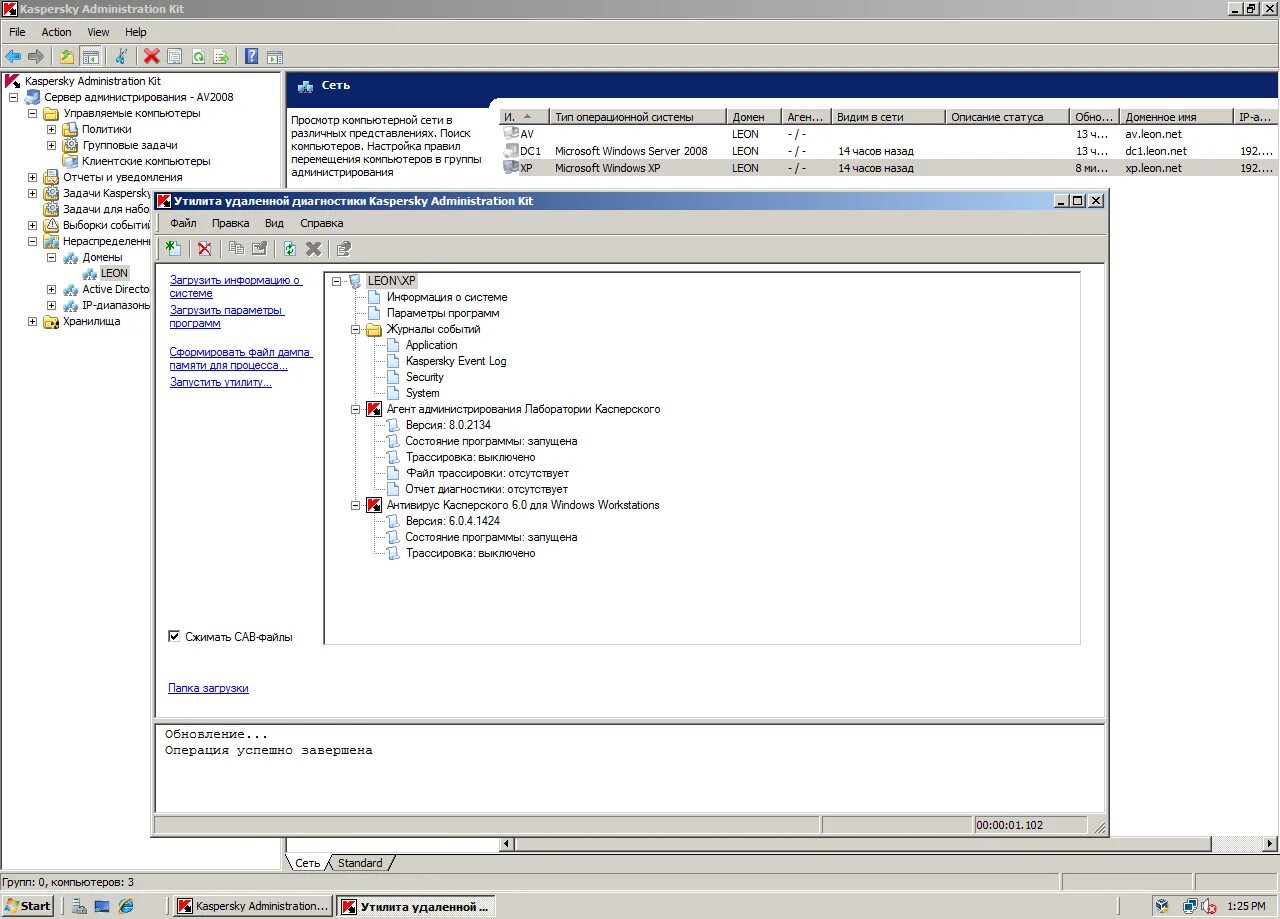This screenshot has height=919, width=1280.
Task: Select Версия: 6.0.4.1424 tree item
Action: (453, 521)
